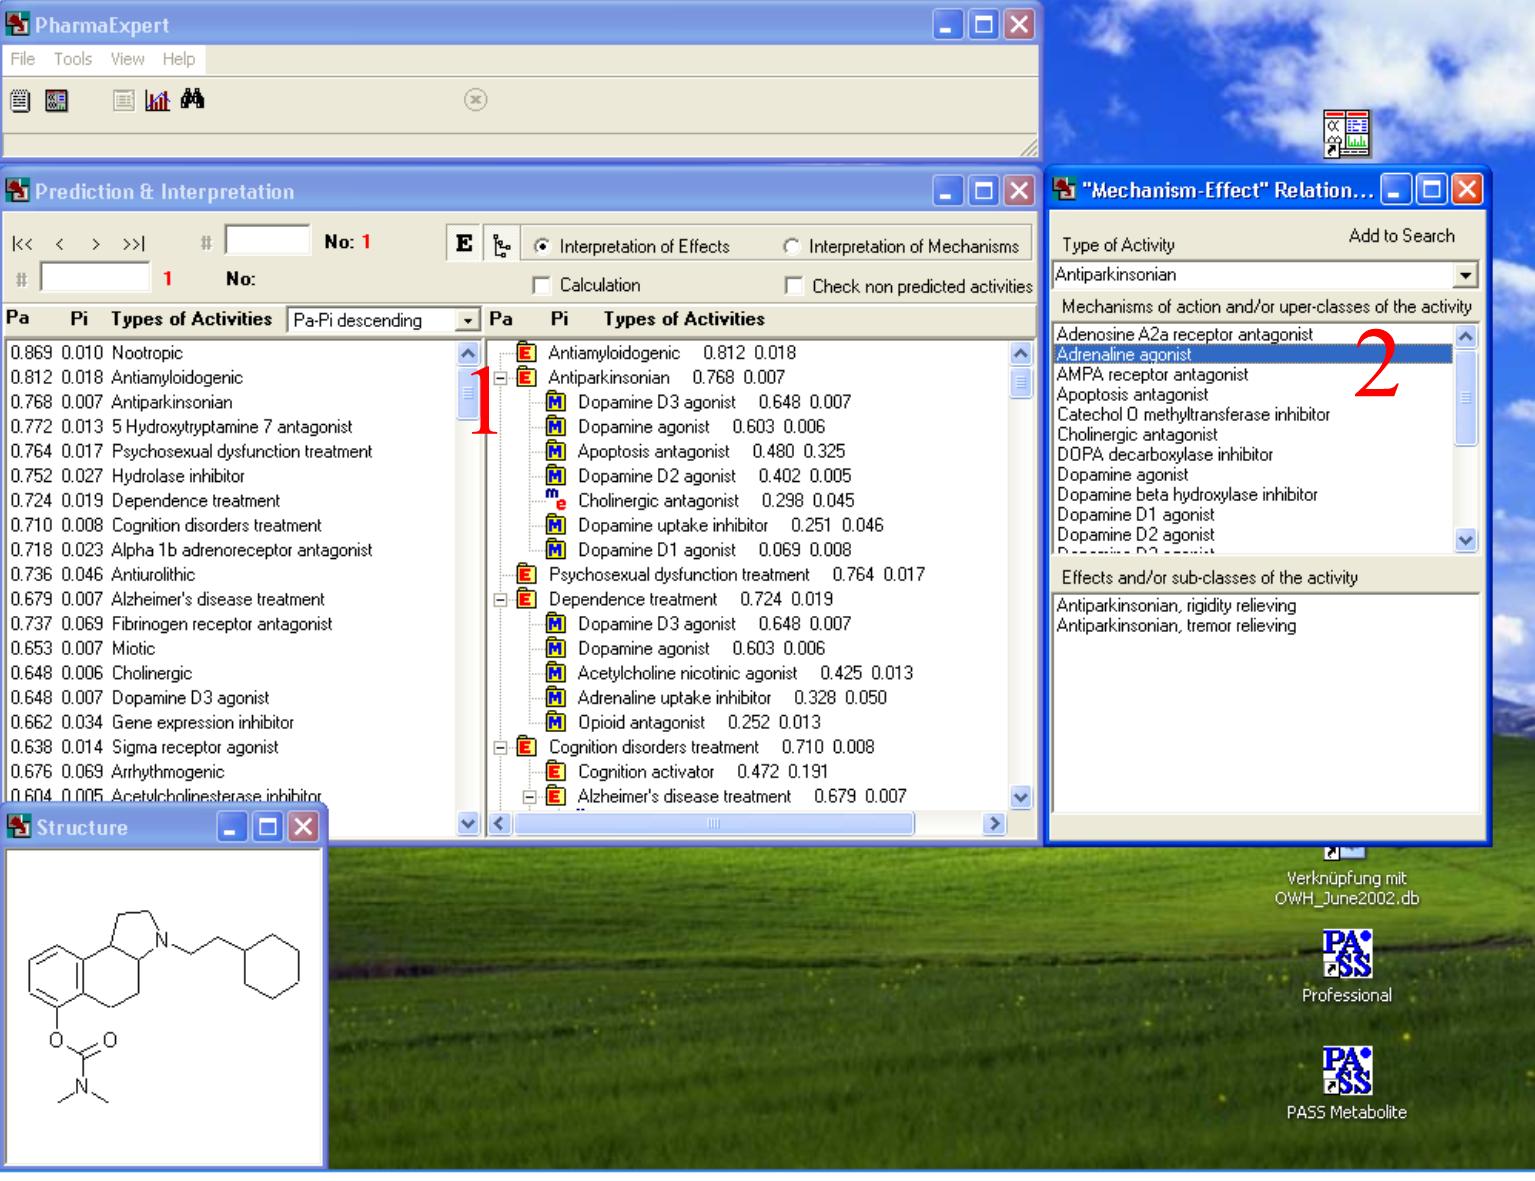1535x1181 pixels.
Task: Click the # input field beside 'No: 1'
Action: [268, 241]
